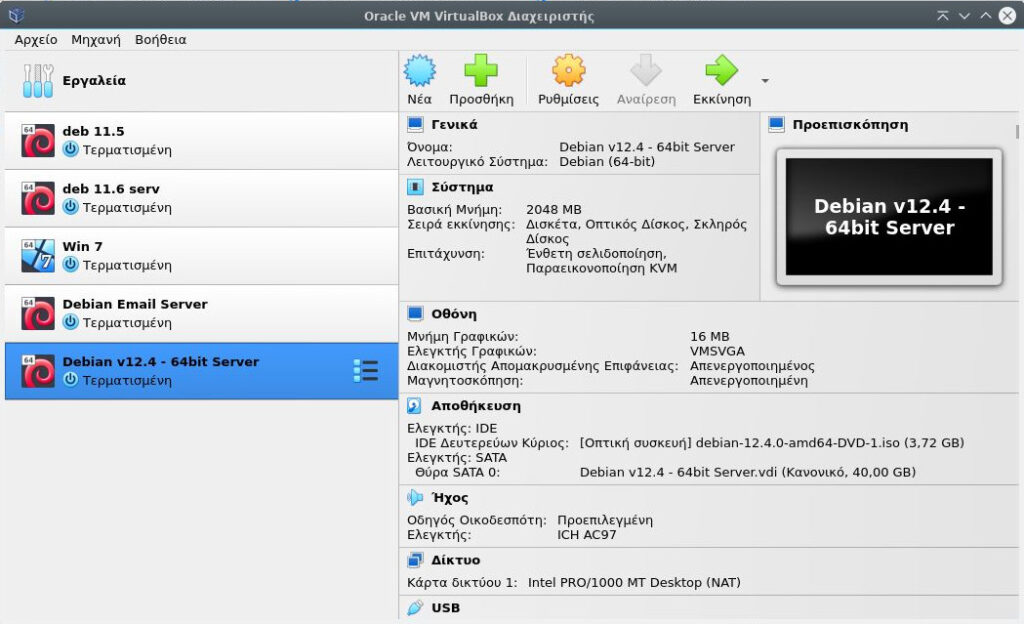Open the Αρχείο menu
Viewport: 1024px width, 624px height.
pyautogui.click(x=35, y=40)
